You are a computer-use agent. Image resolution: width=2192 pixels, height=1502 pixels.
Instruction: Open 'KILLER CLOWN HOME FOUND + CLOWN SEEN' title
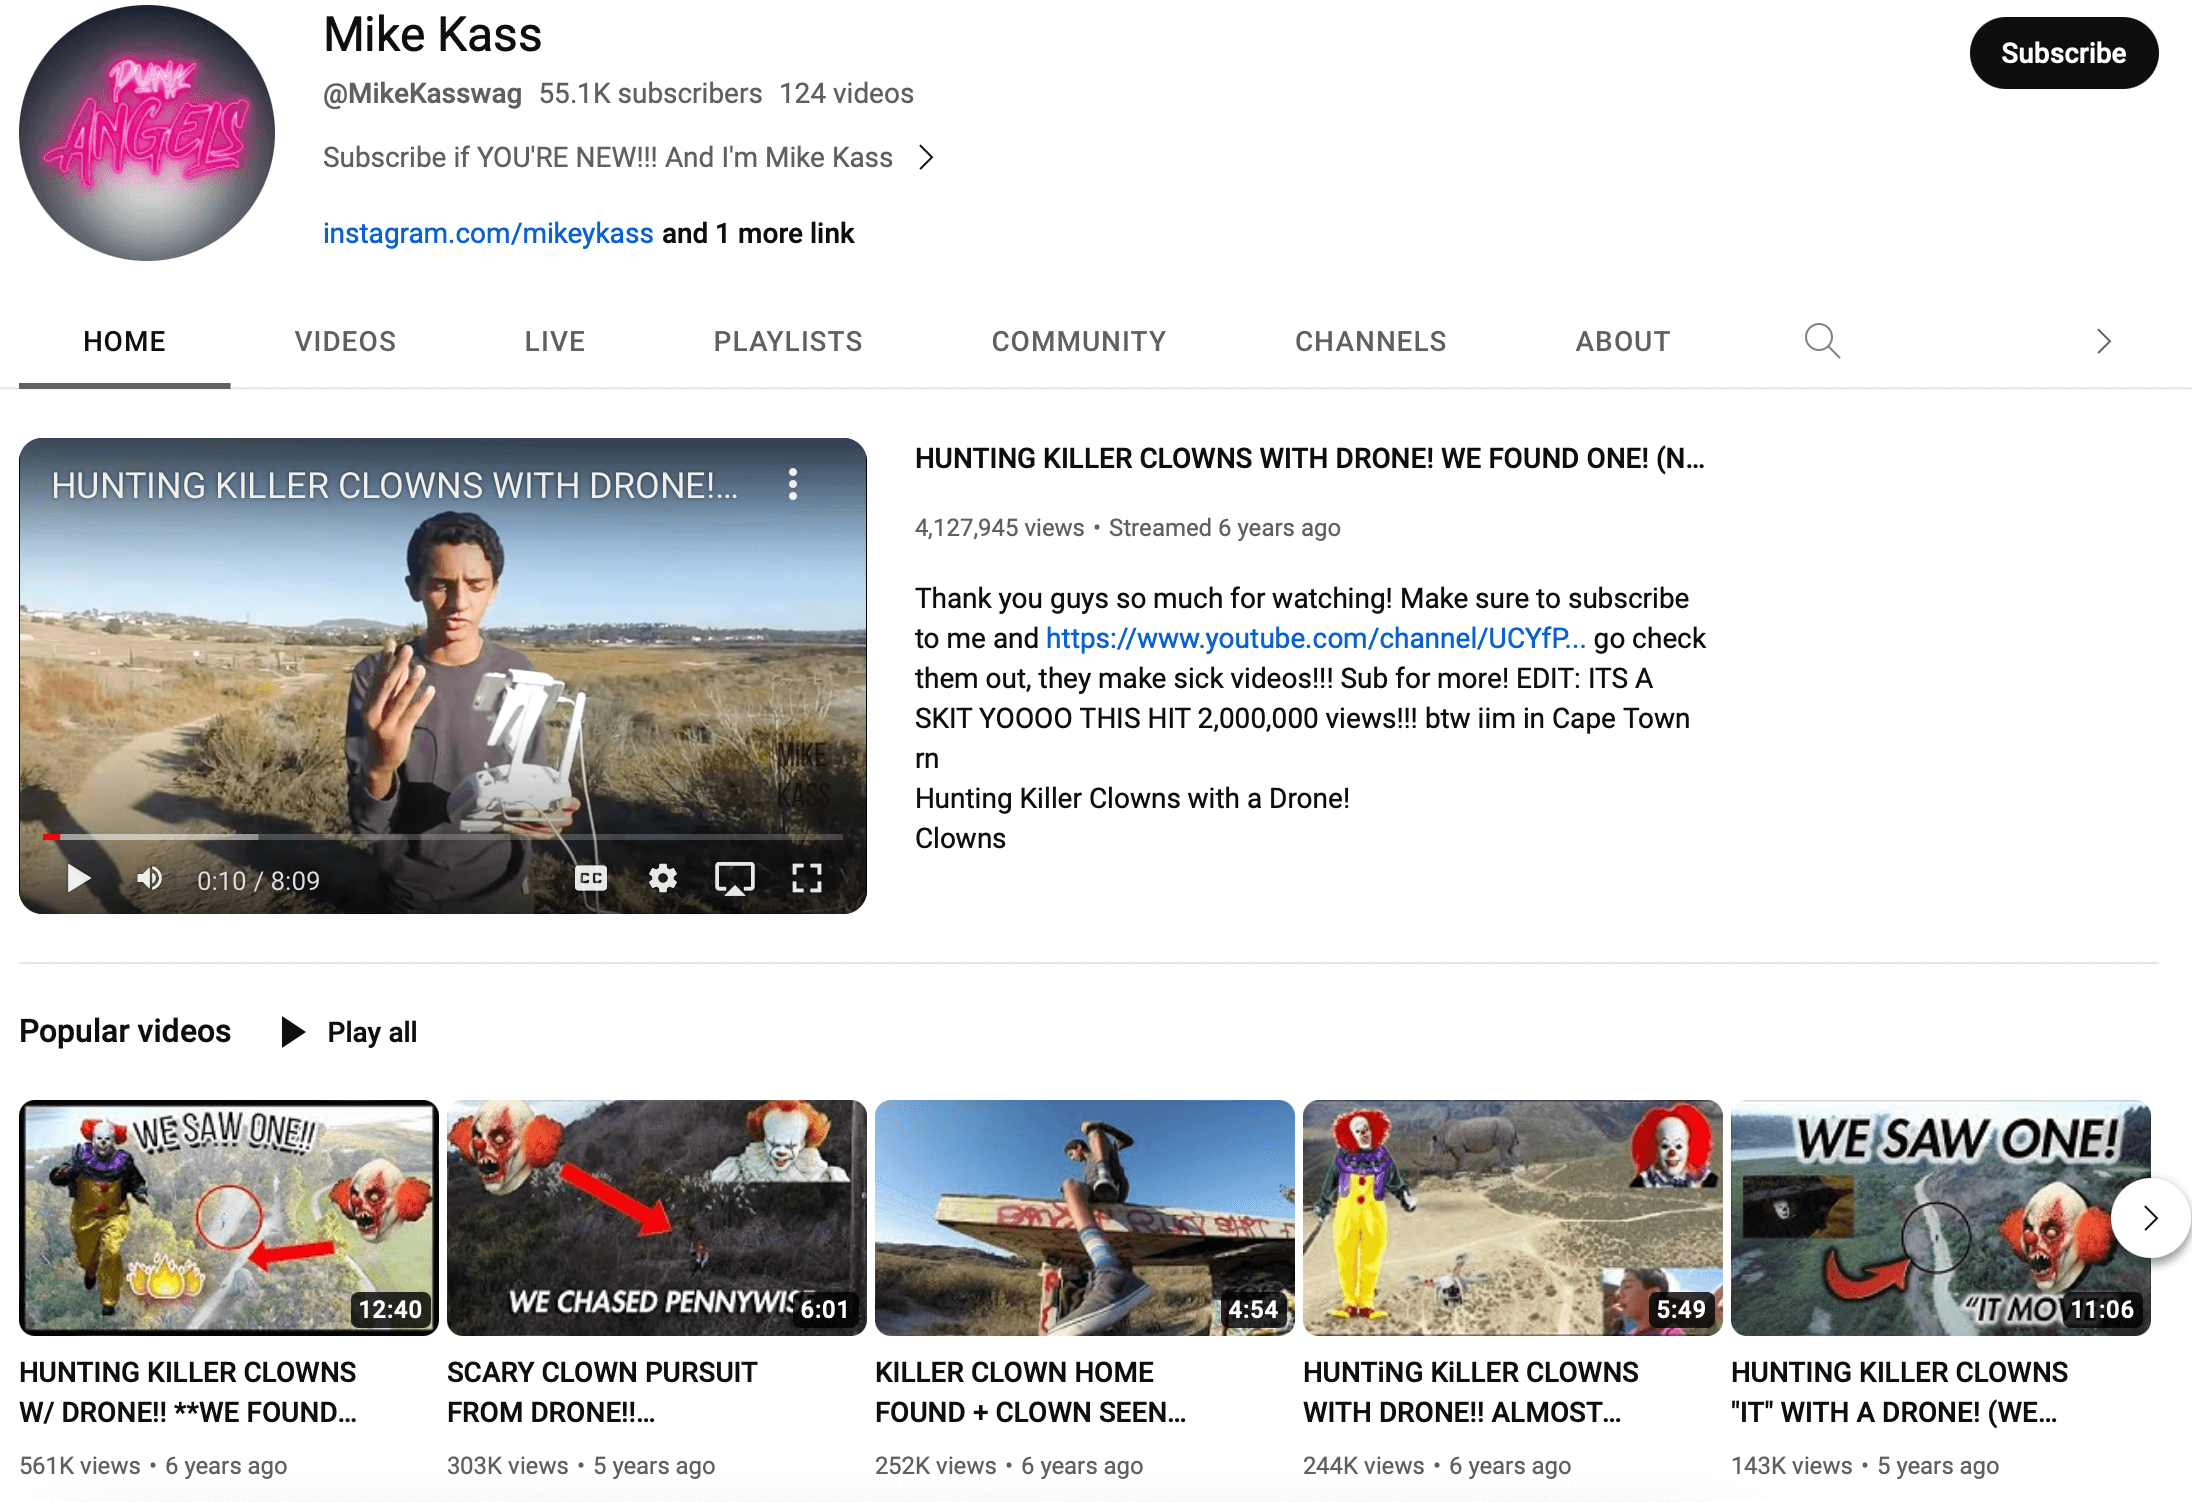pos(1030,1392)
